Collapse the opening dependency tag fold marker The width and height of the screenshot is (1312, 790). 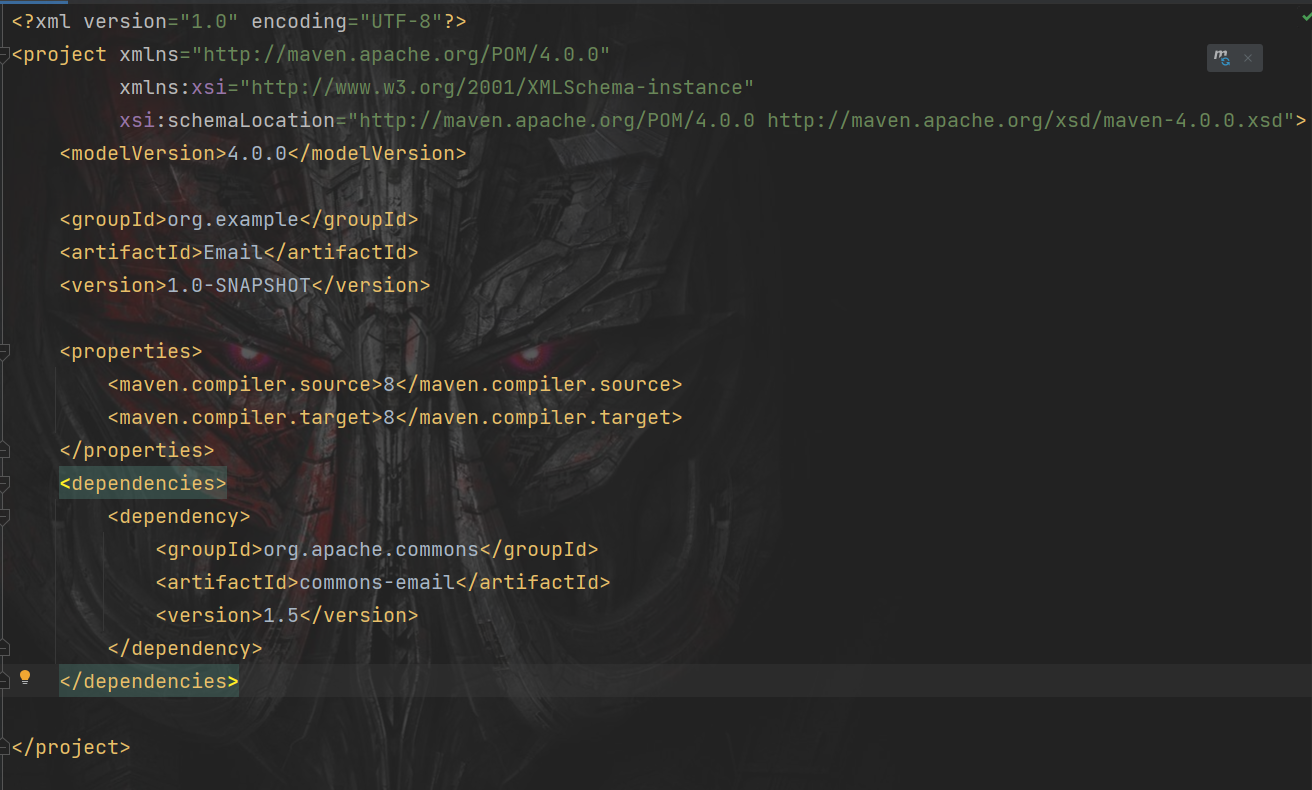click(x=4, y=517)
